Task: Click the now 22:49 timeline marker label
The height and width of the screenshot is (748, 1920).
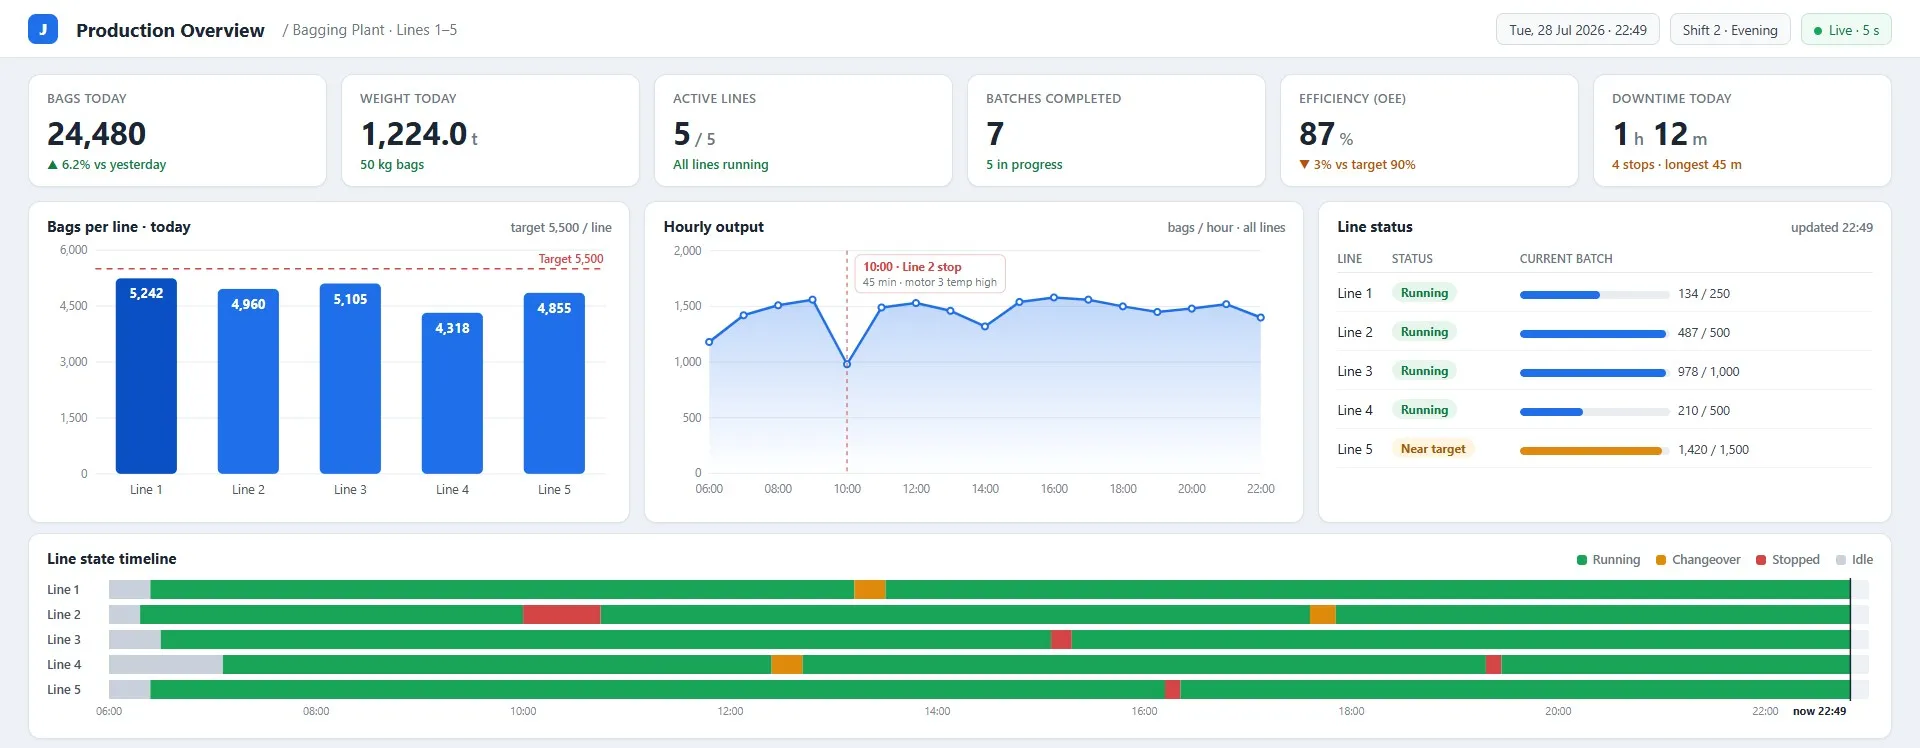Action: [1819, 712]
